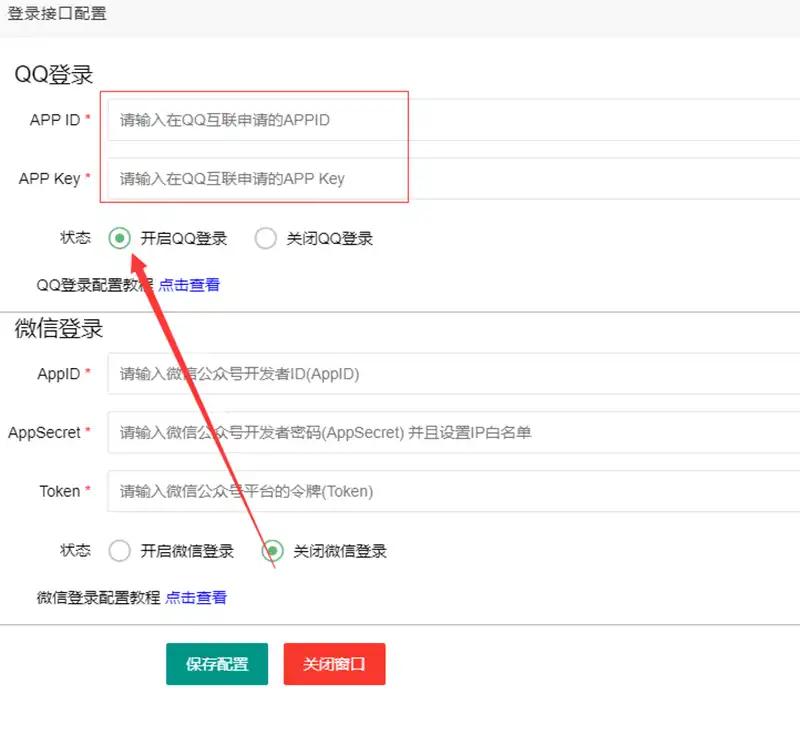800x755 pixels.
Task: Focus the AppSecret input field
Action: coord(450,433)
